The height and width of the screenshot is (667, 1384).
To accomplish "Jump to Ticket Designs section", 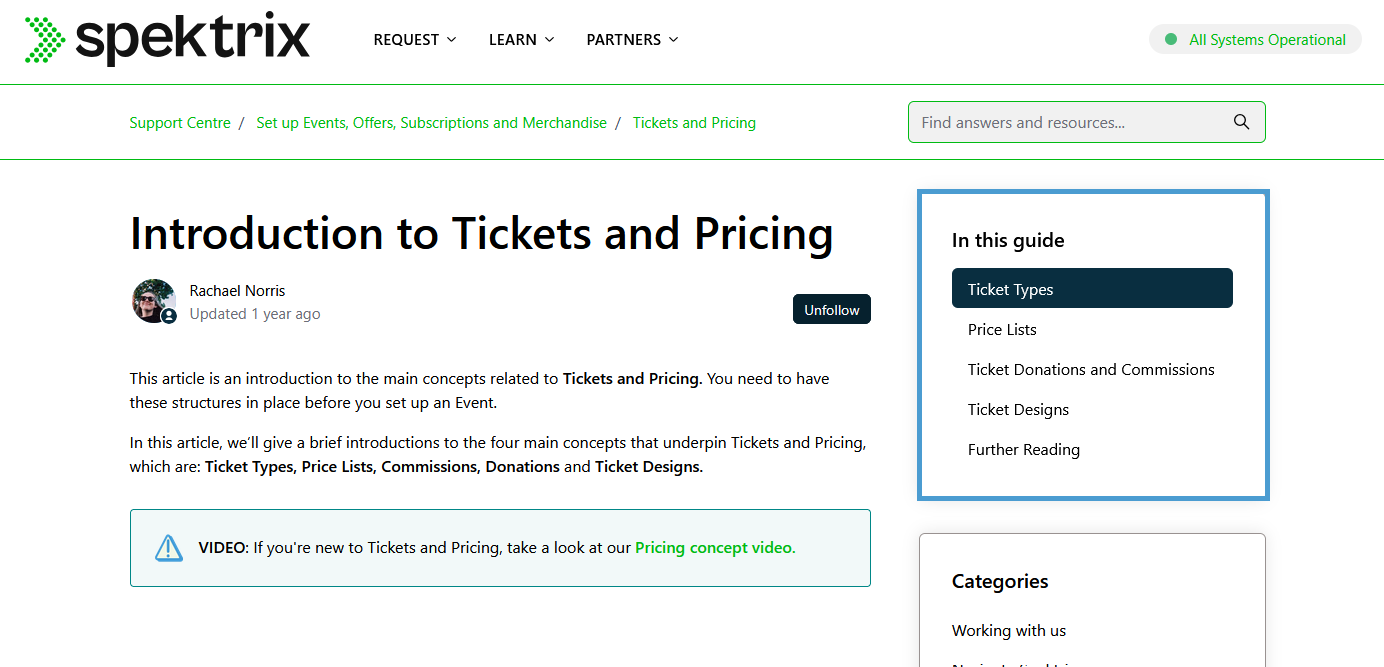I will (x=1018, y=409).
